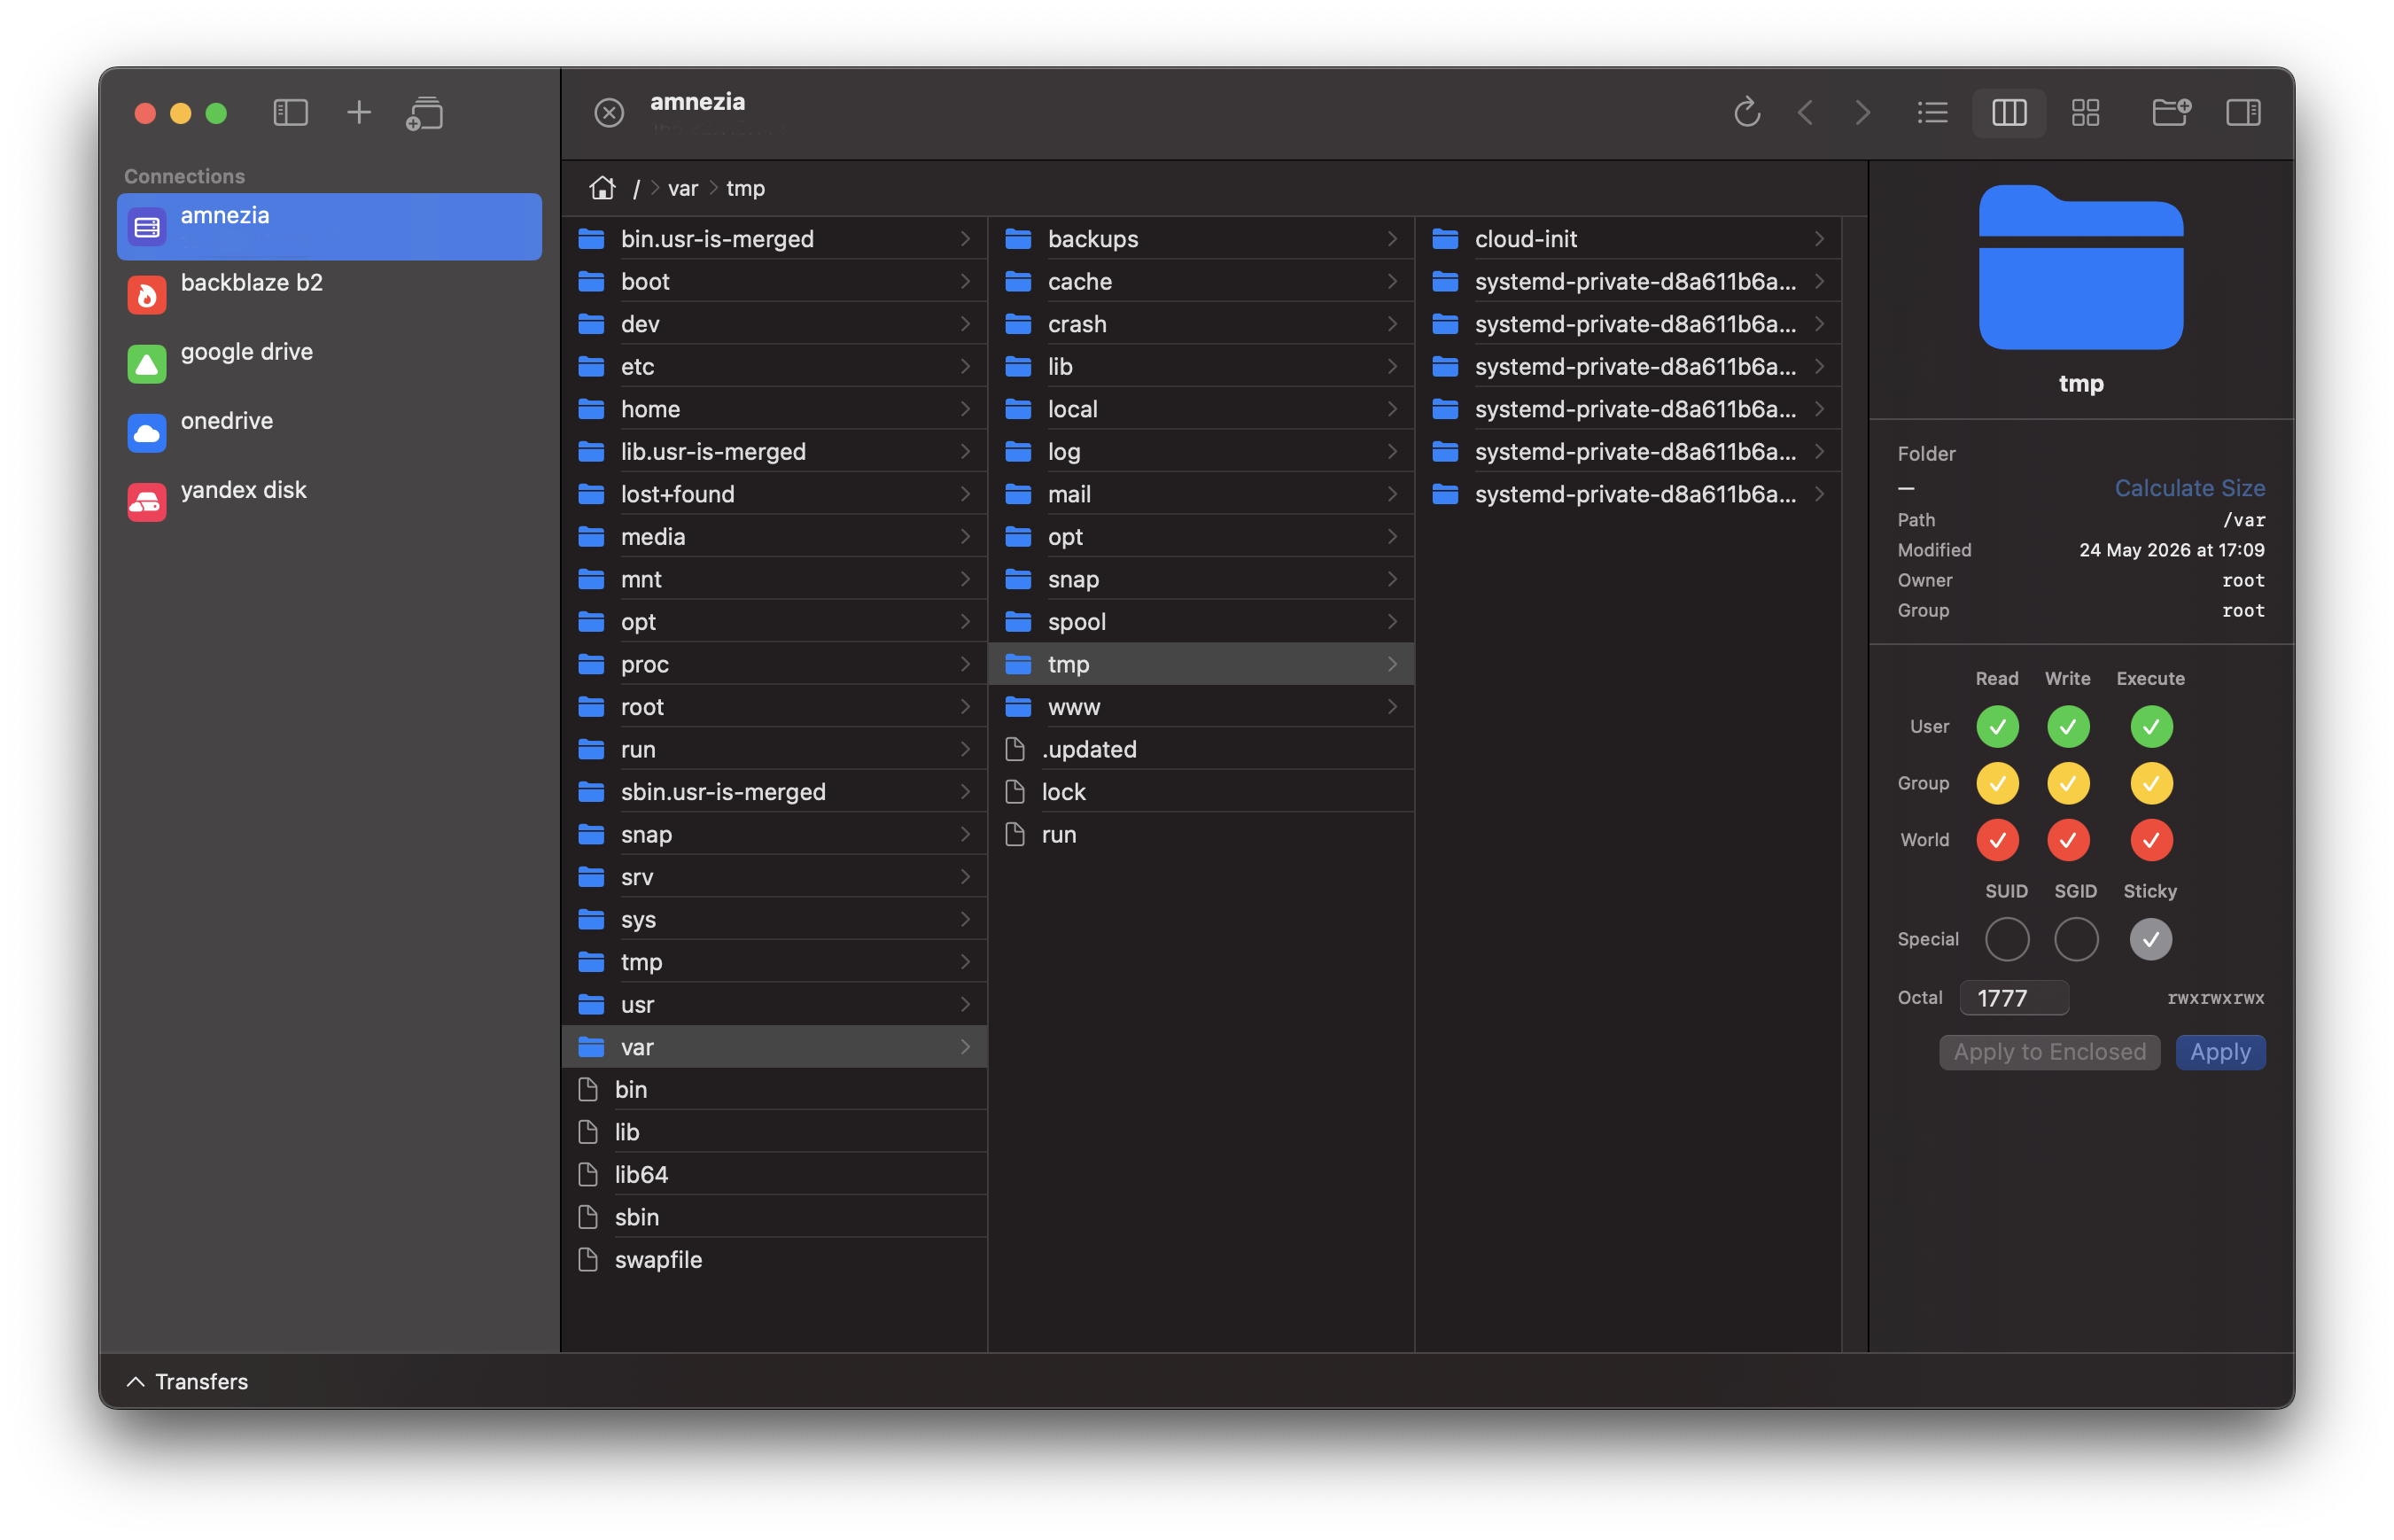Expand the proc folder chevron

[965, 664]
